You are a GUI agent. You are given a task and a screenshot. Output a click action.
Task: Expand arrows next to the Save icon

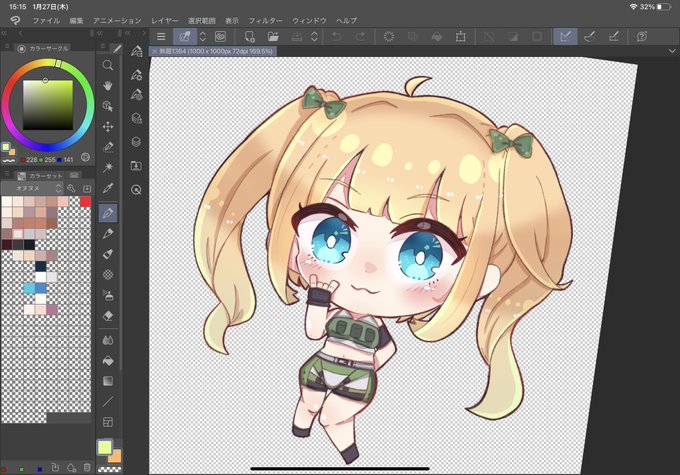click(x=314, y=36)
